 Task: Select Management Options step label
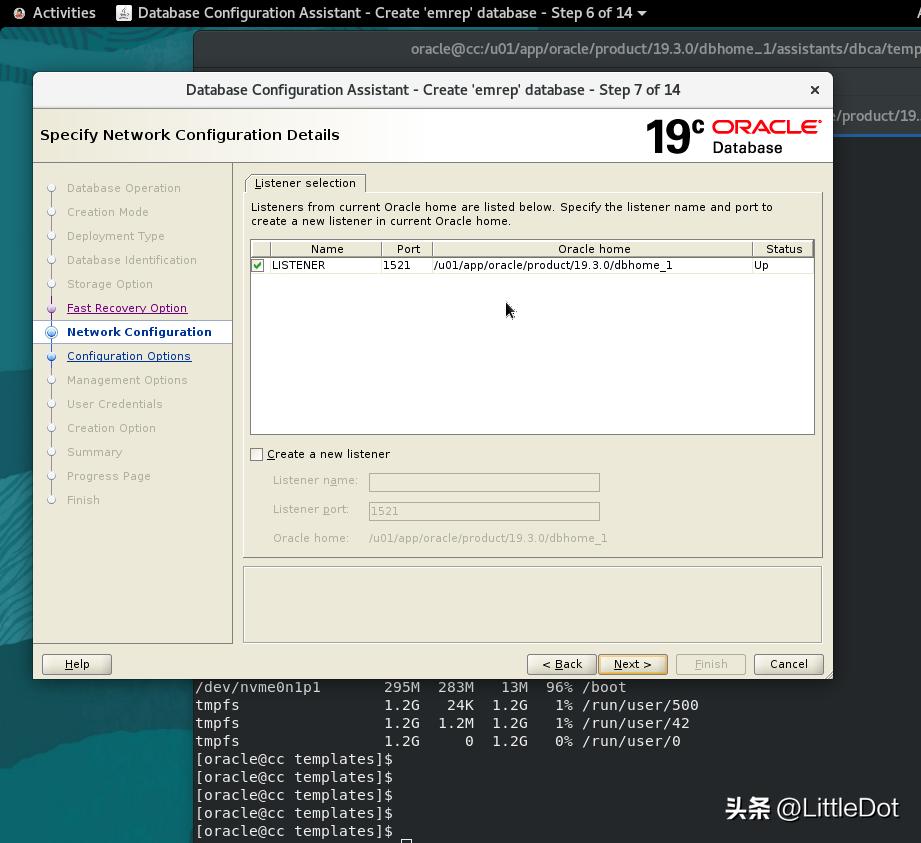[x=127, y=380]
